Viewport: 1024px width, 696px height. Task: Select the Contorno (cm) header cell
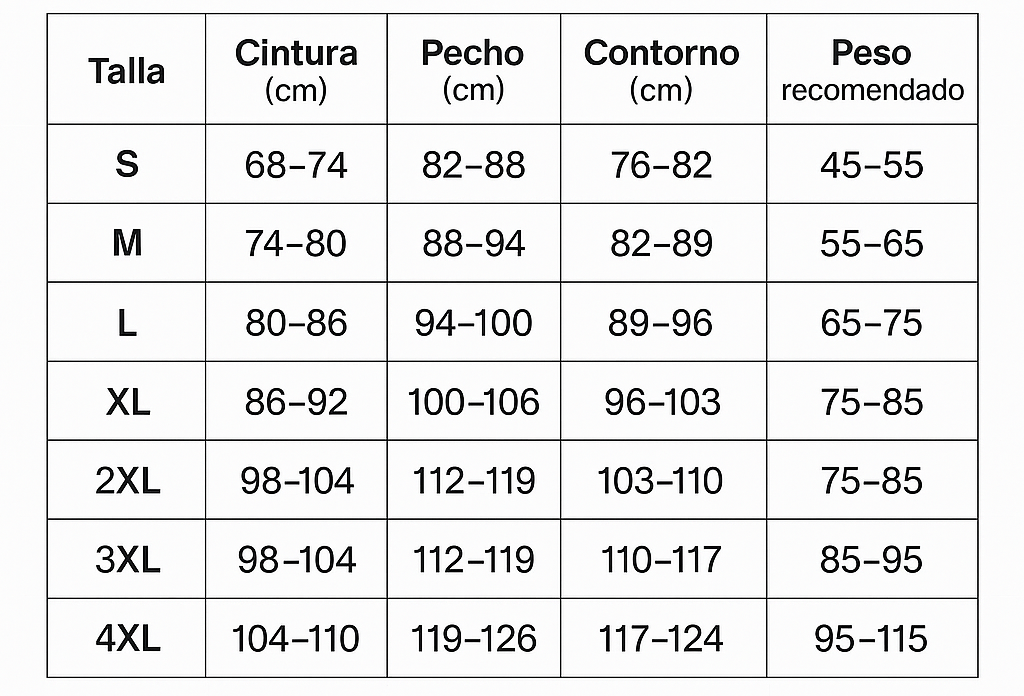coord(661,70)
